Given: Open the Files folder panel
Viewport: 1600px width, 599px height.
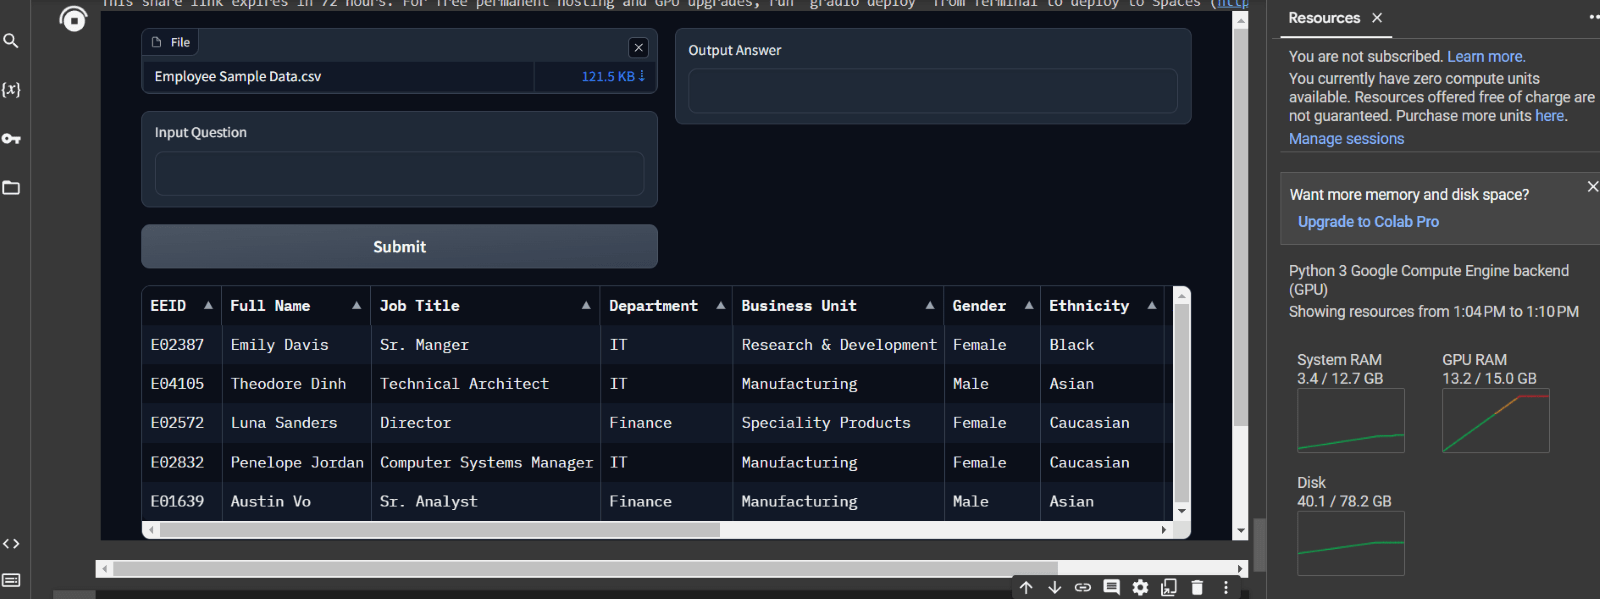Looking at the screenshot, I should point(11,187).
